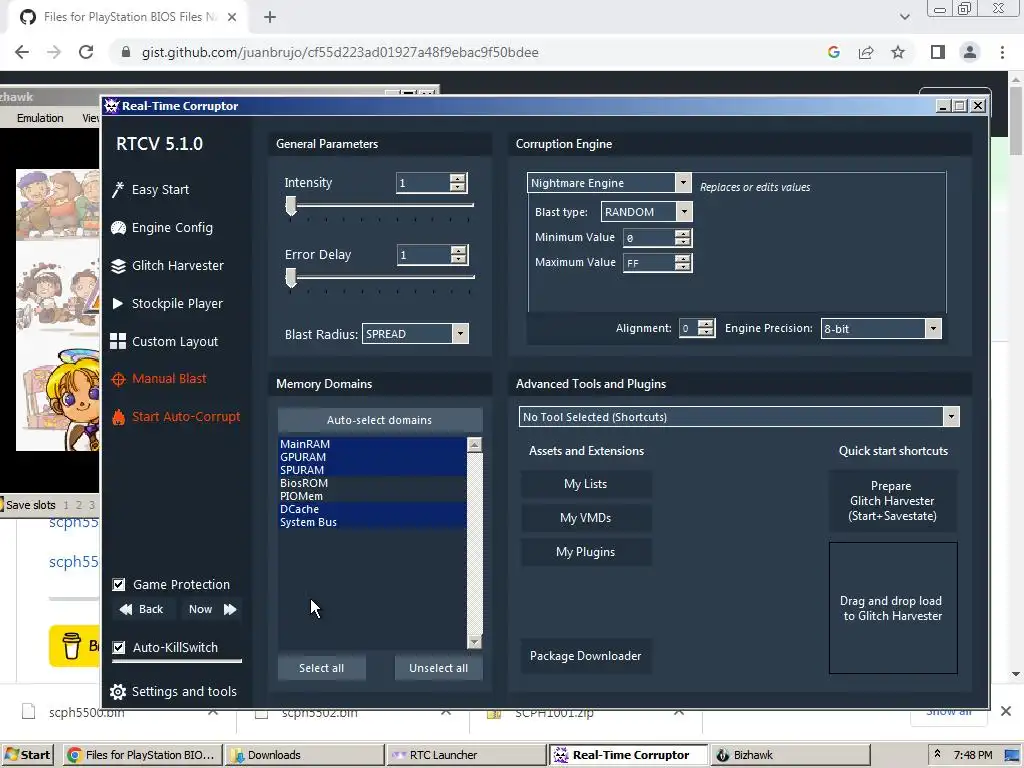Click the Unselect all button
This screenshot has width=1024, height=768.
(438, 668)
